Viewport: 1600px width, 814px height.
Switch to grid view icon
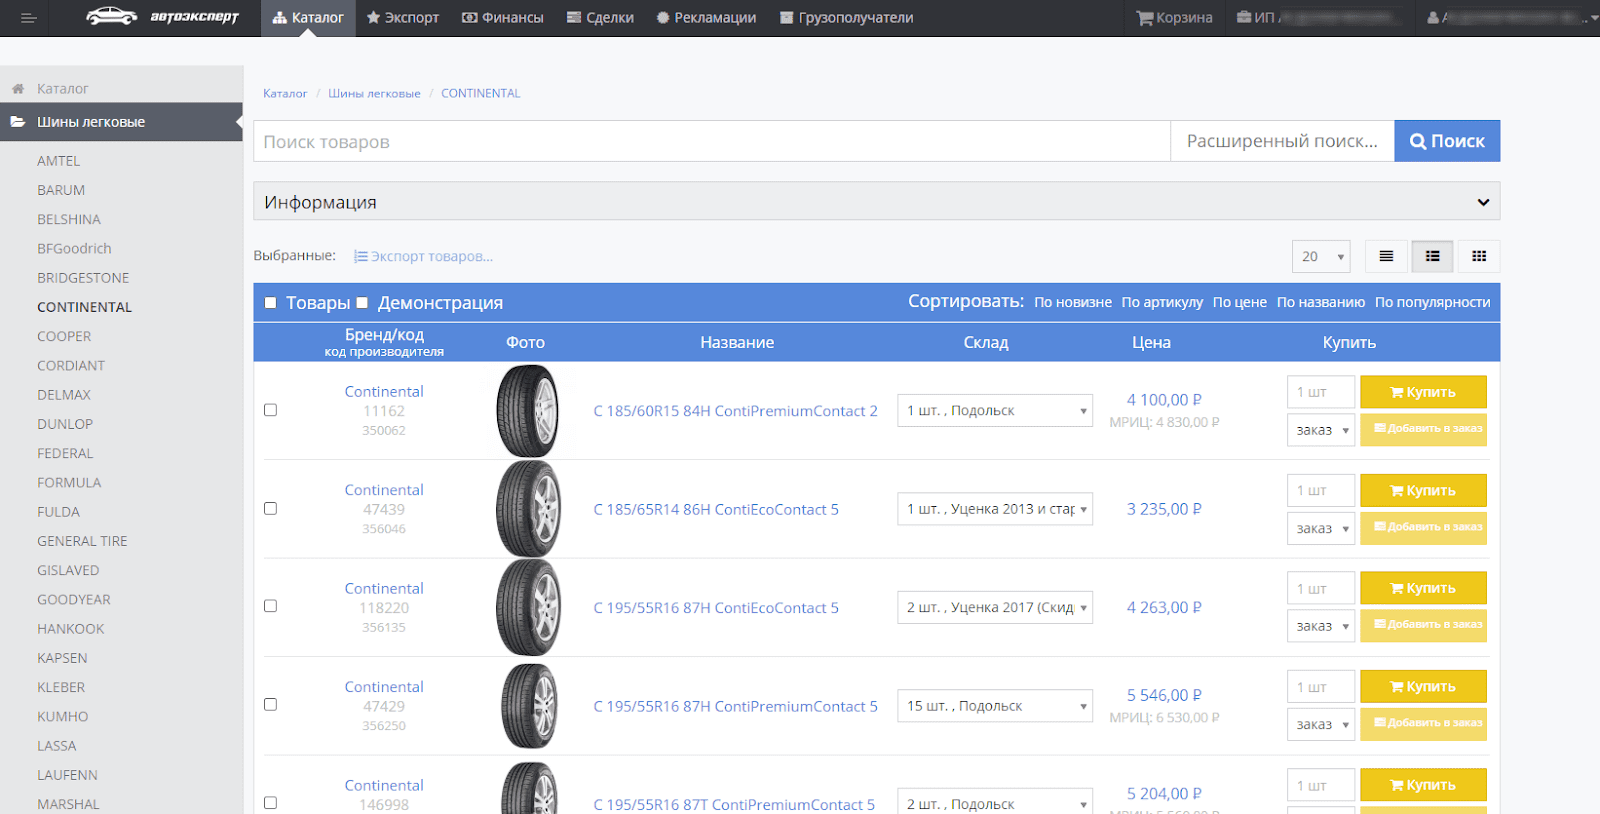1479,257
